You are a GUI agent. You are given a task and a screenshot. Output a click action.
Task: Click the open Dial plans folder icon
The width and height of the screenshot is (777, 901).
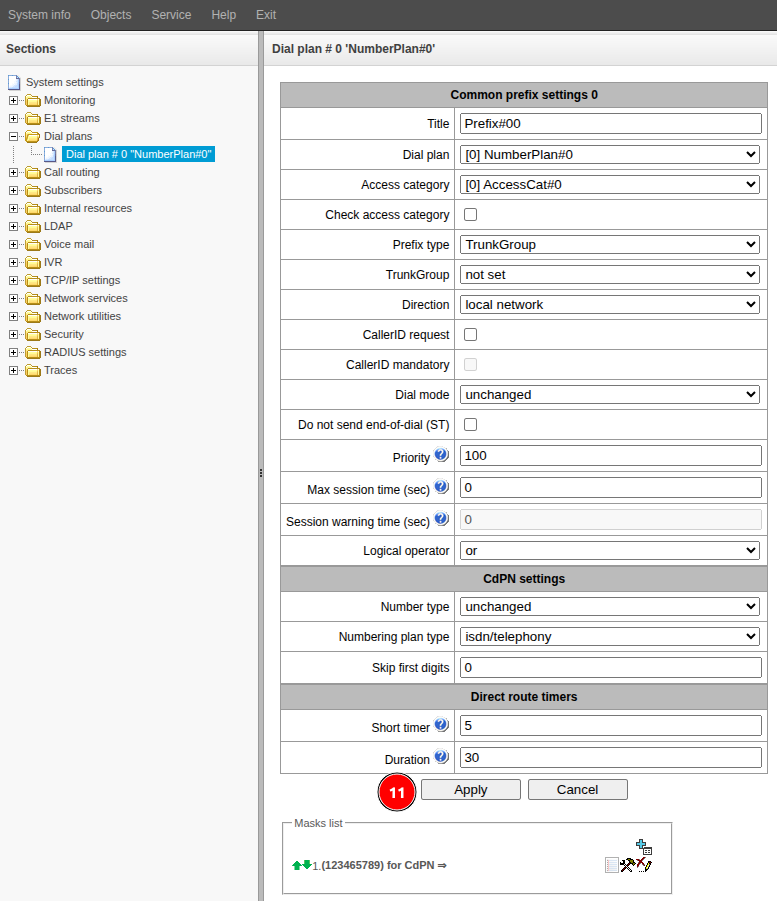pyautogui.click(x=33, y=136)
